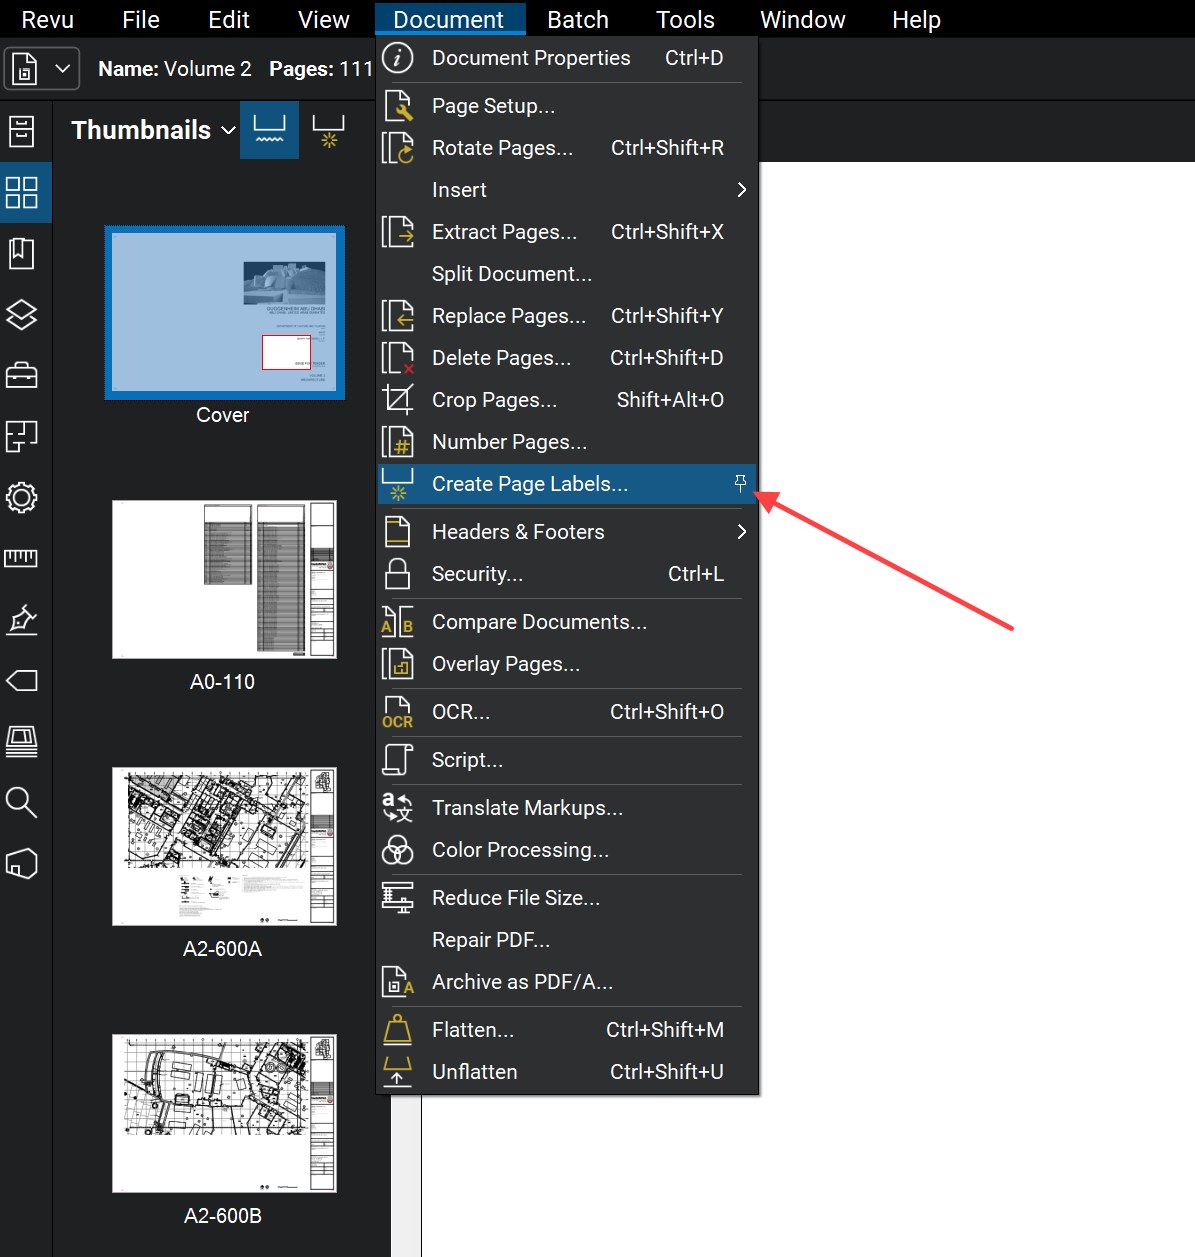Open the Properties gear panel icon
1195x1257 pixels.
(x=22, y=497)
